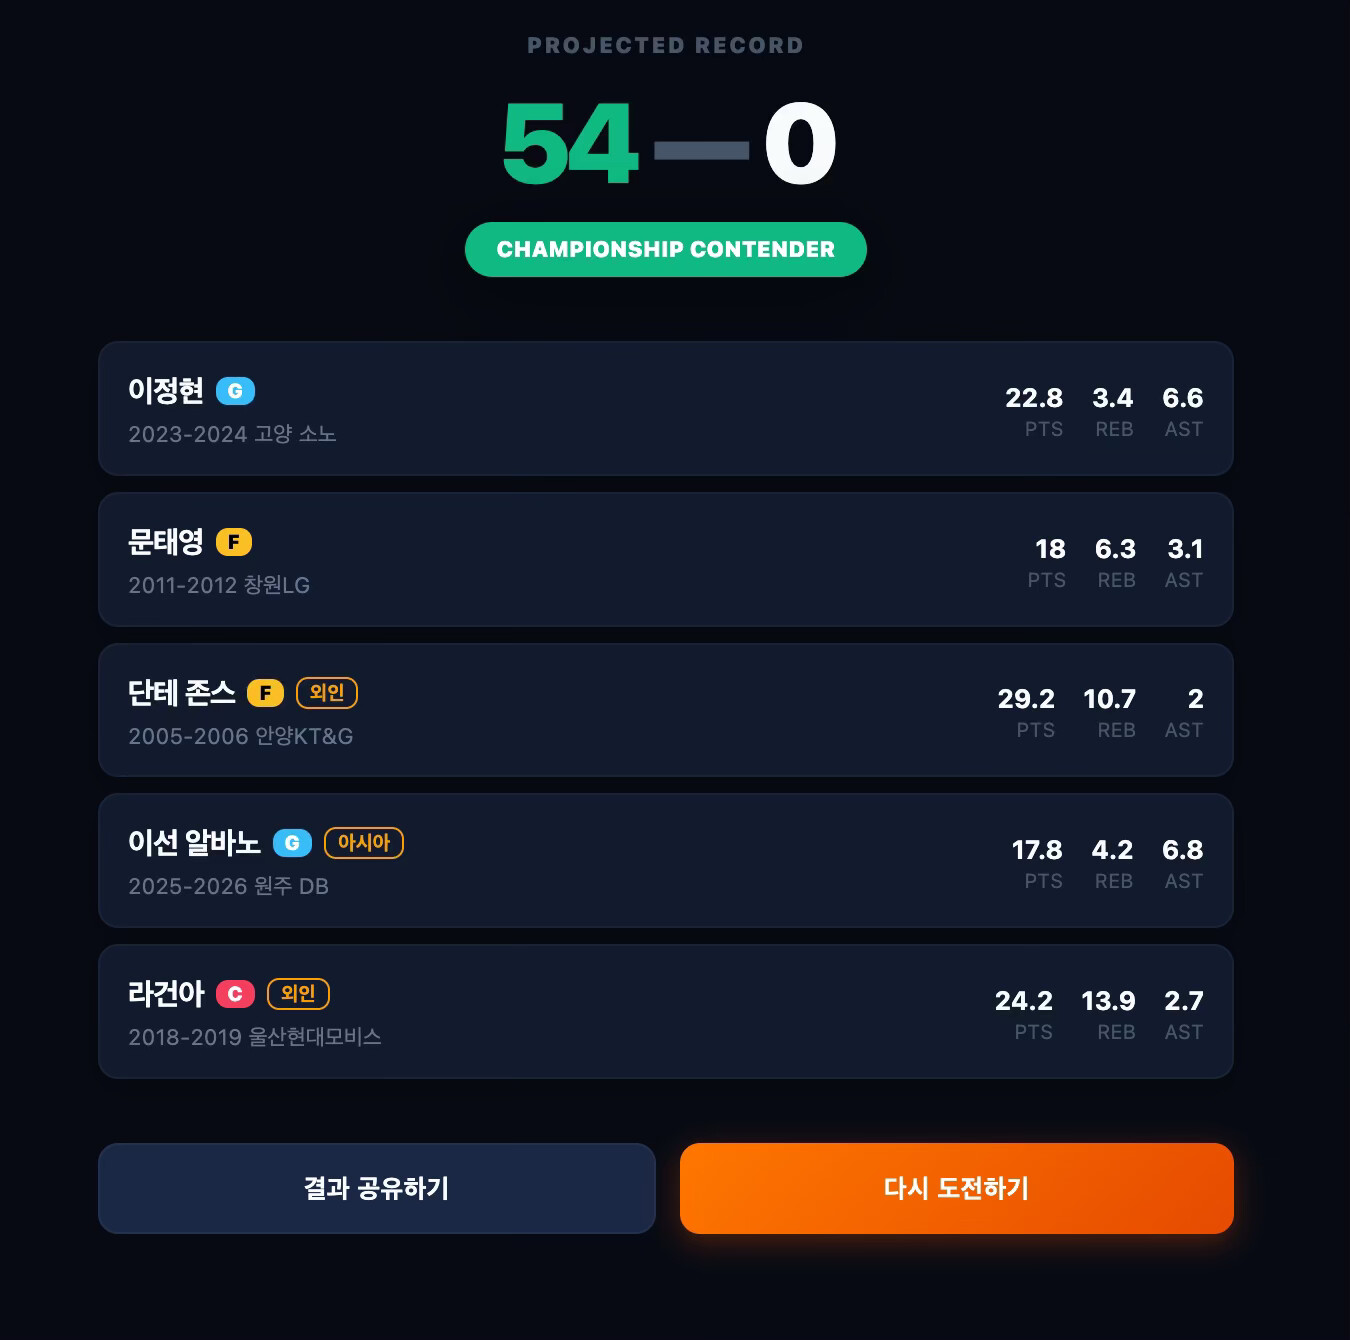Click the yellow F badge beside 문태영

234,542
